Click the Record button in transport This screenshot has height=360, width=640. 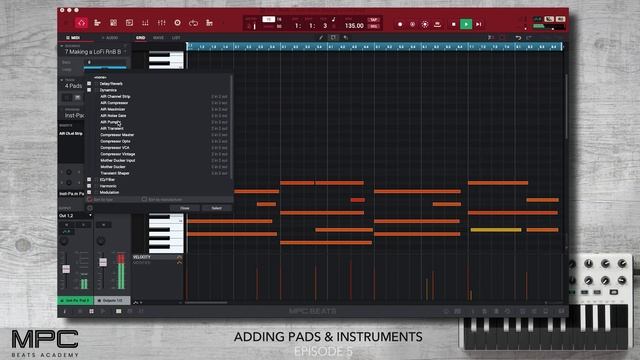pos(400,24)
